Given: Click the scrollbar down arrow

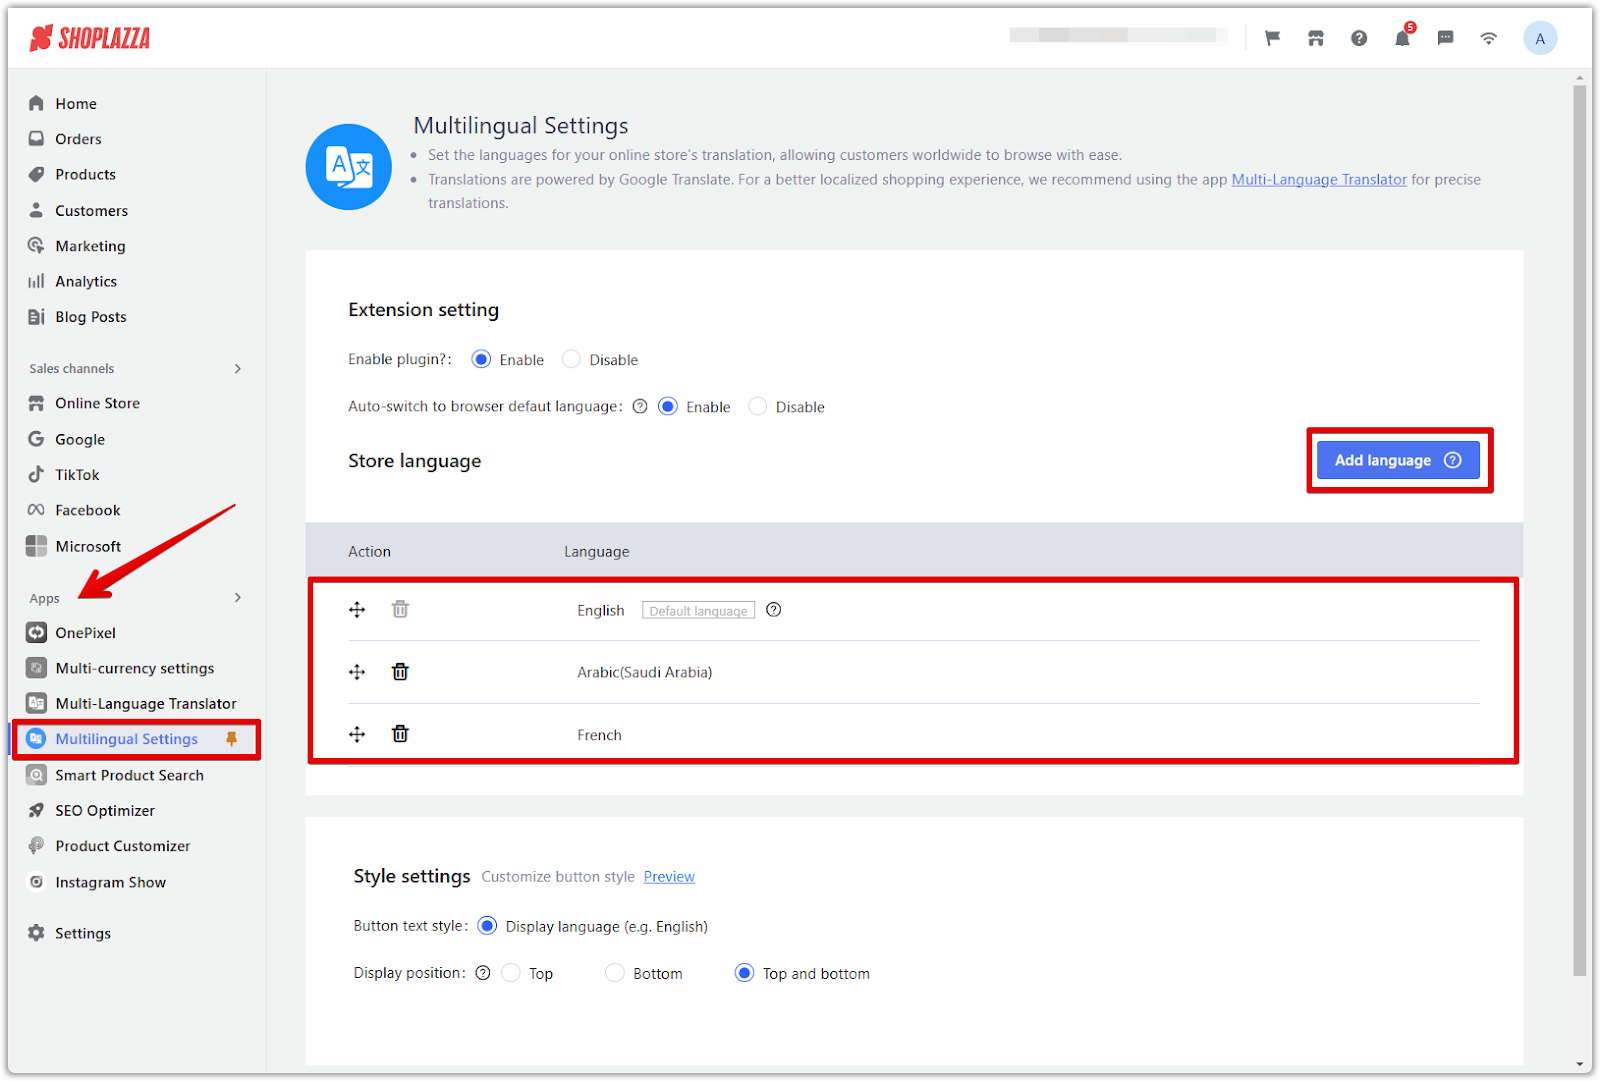Looking at the screenshot, I should 1580,1065.
